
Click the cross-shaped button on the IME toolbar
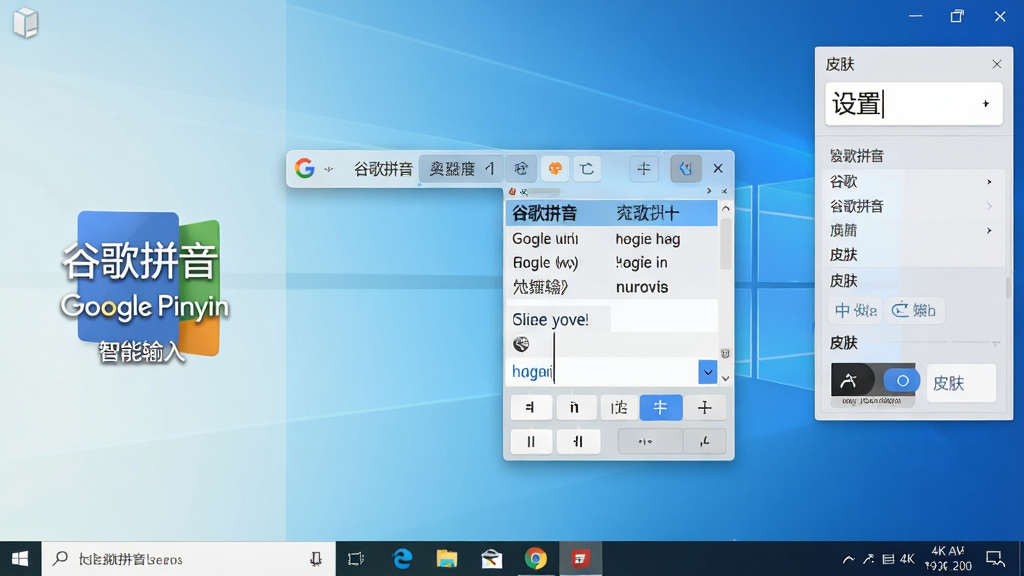644,169
